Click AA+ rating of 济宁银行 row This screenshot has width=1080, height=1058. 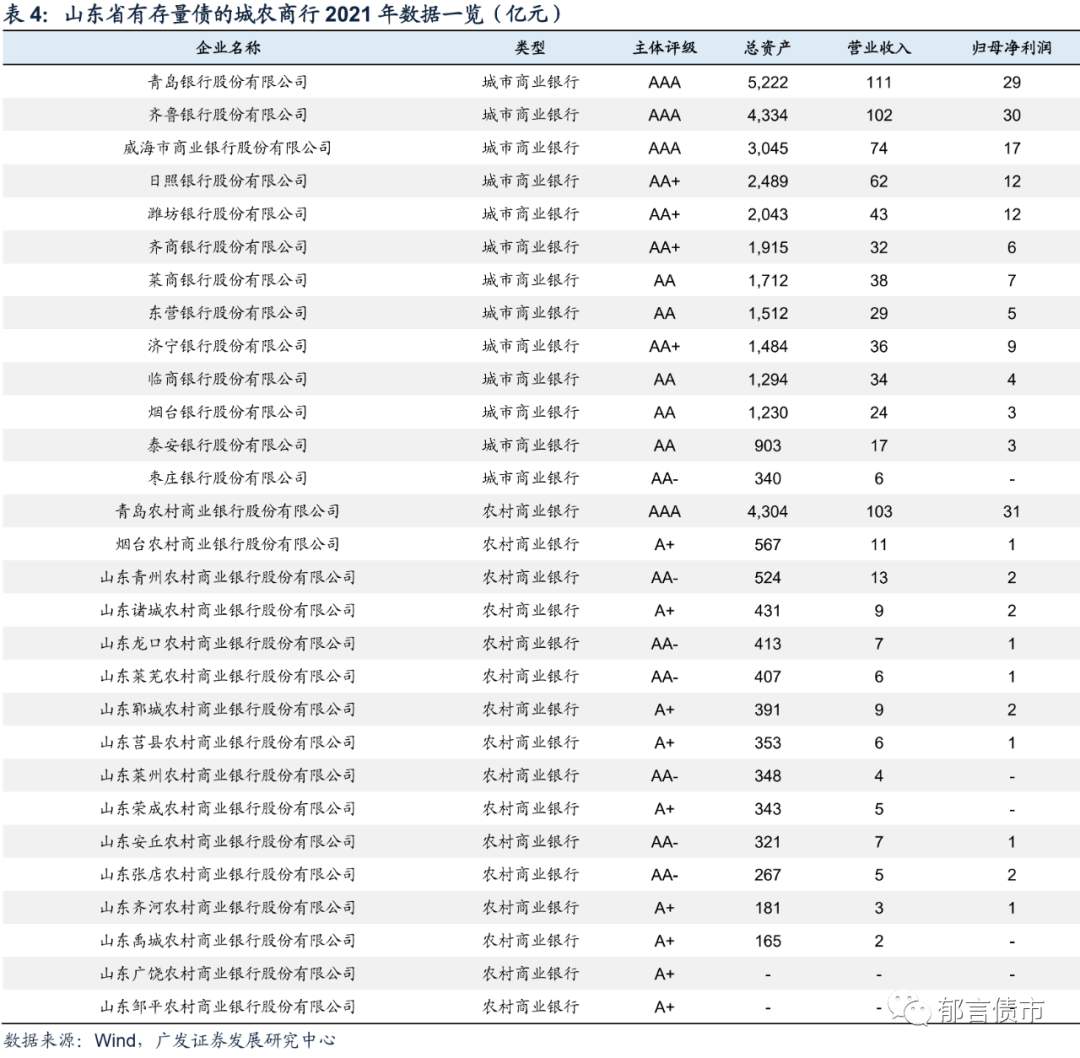point(665,347)
